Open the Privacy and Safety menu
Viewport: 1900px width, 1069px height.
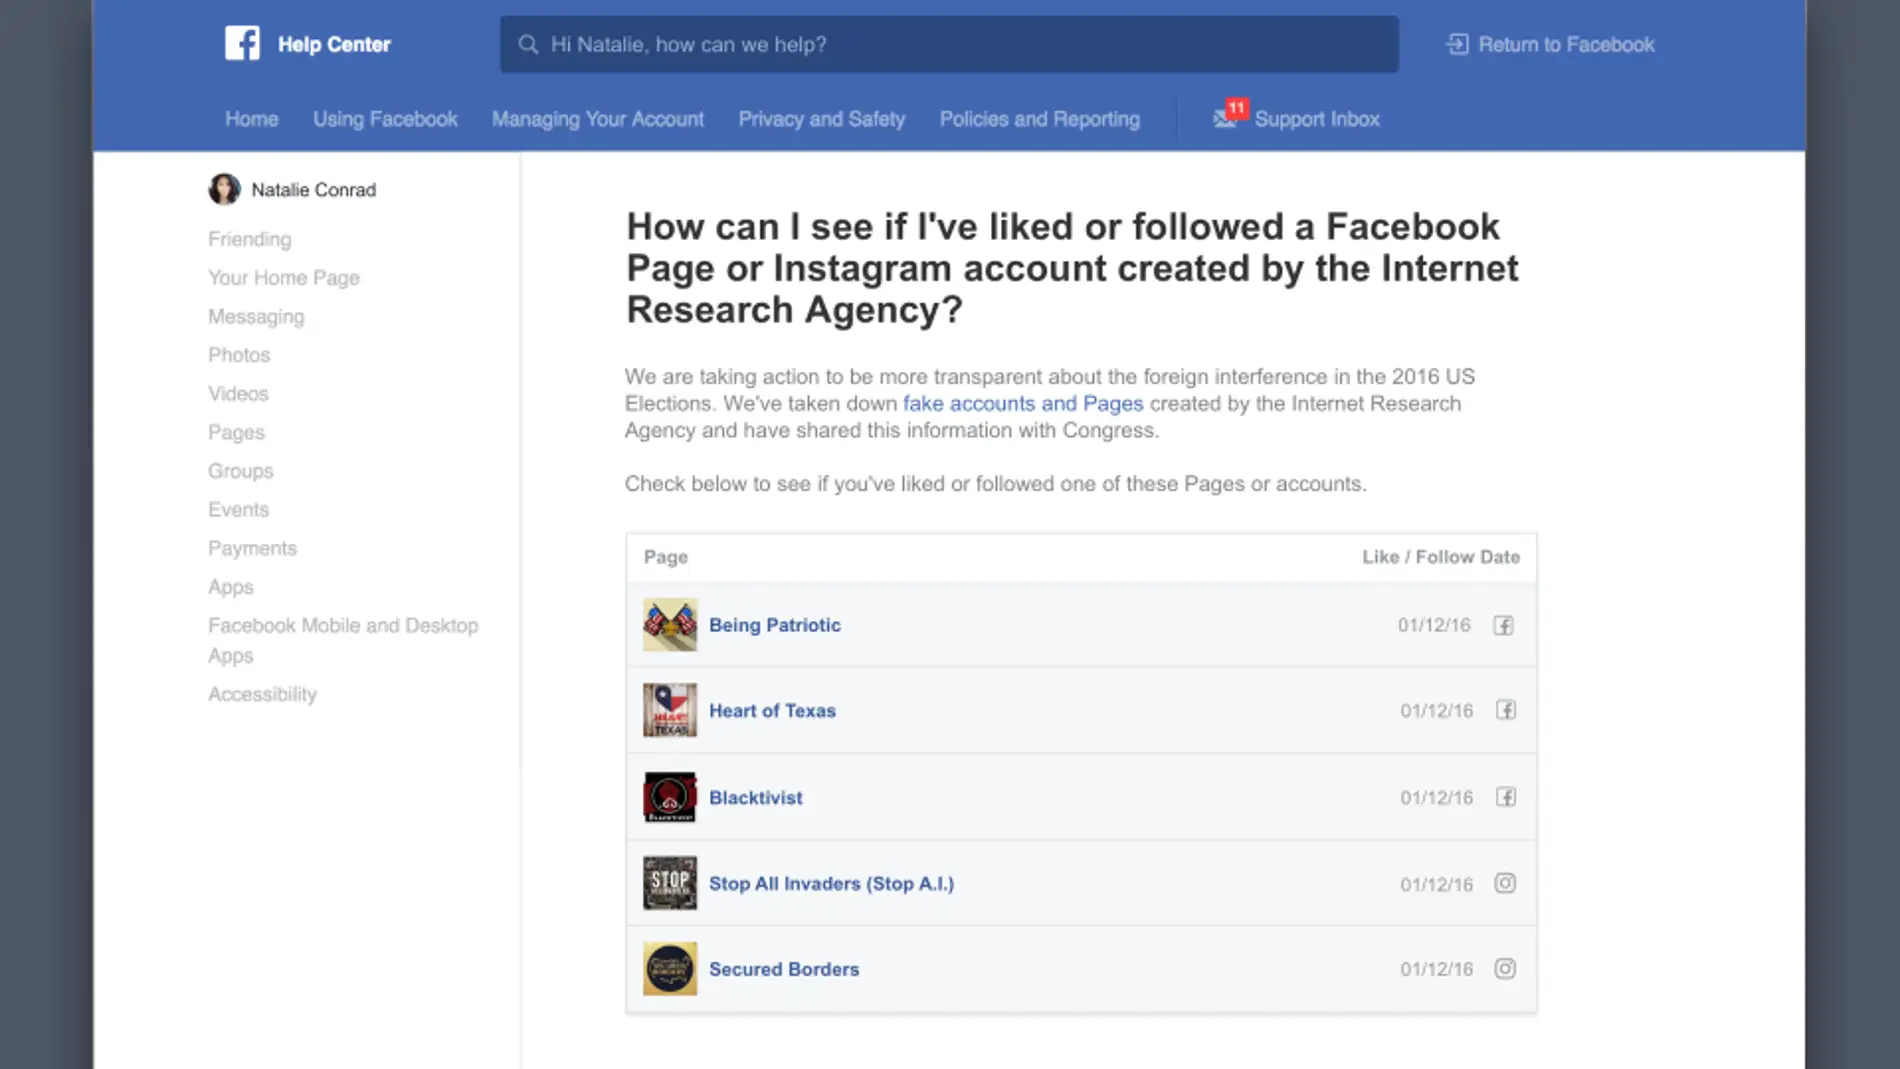pyautogui.click(x=821, y=119)
